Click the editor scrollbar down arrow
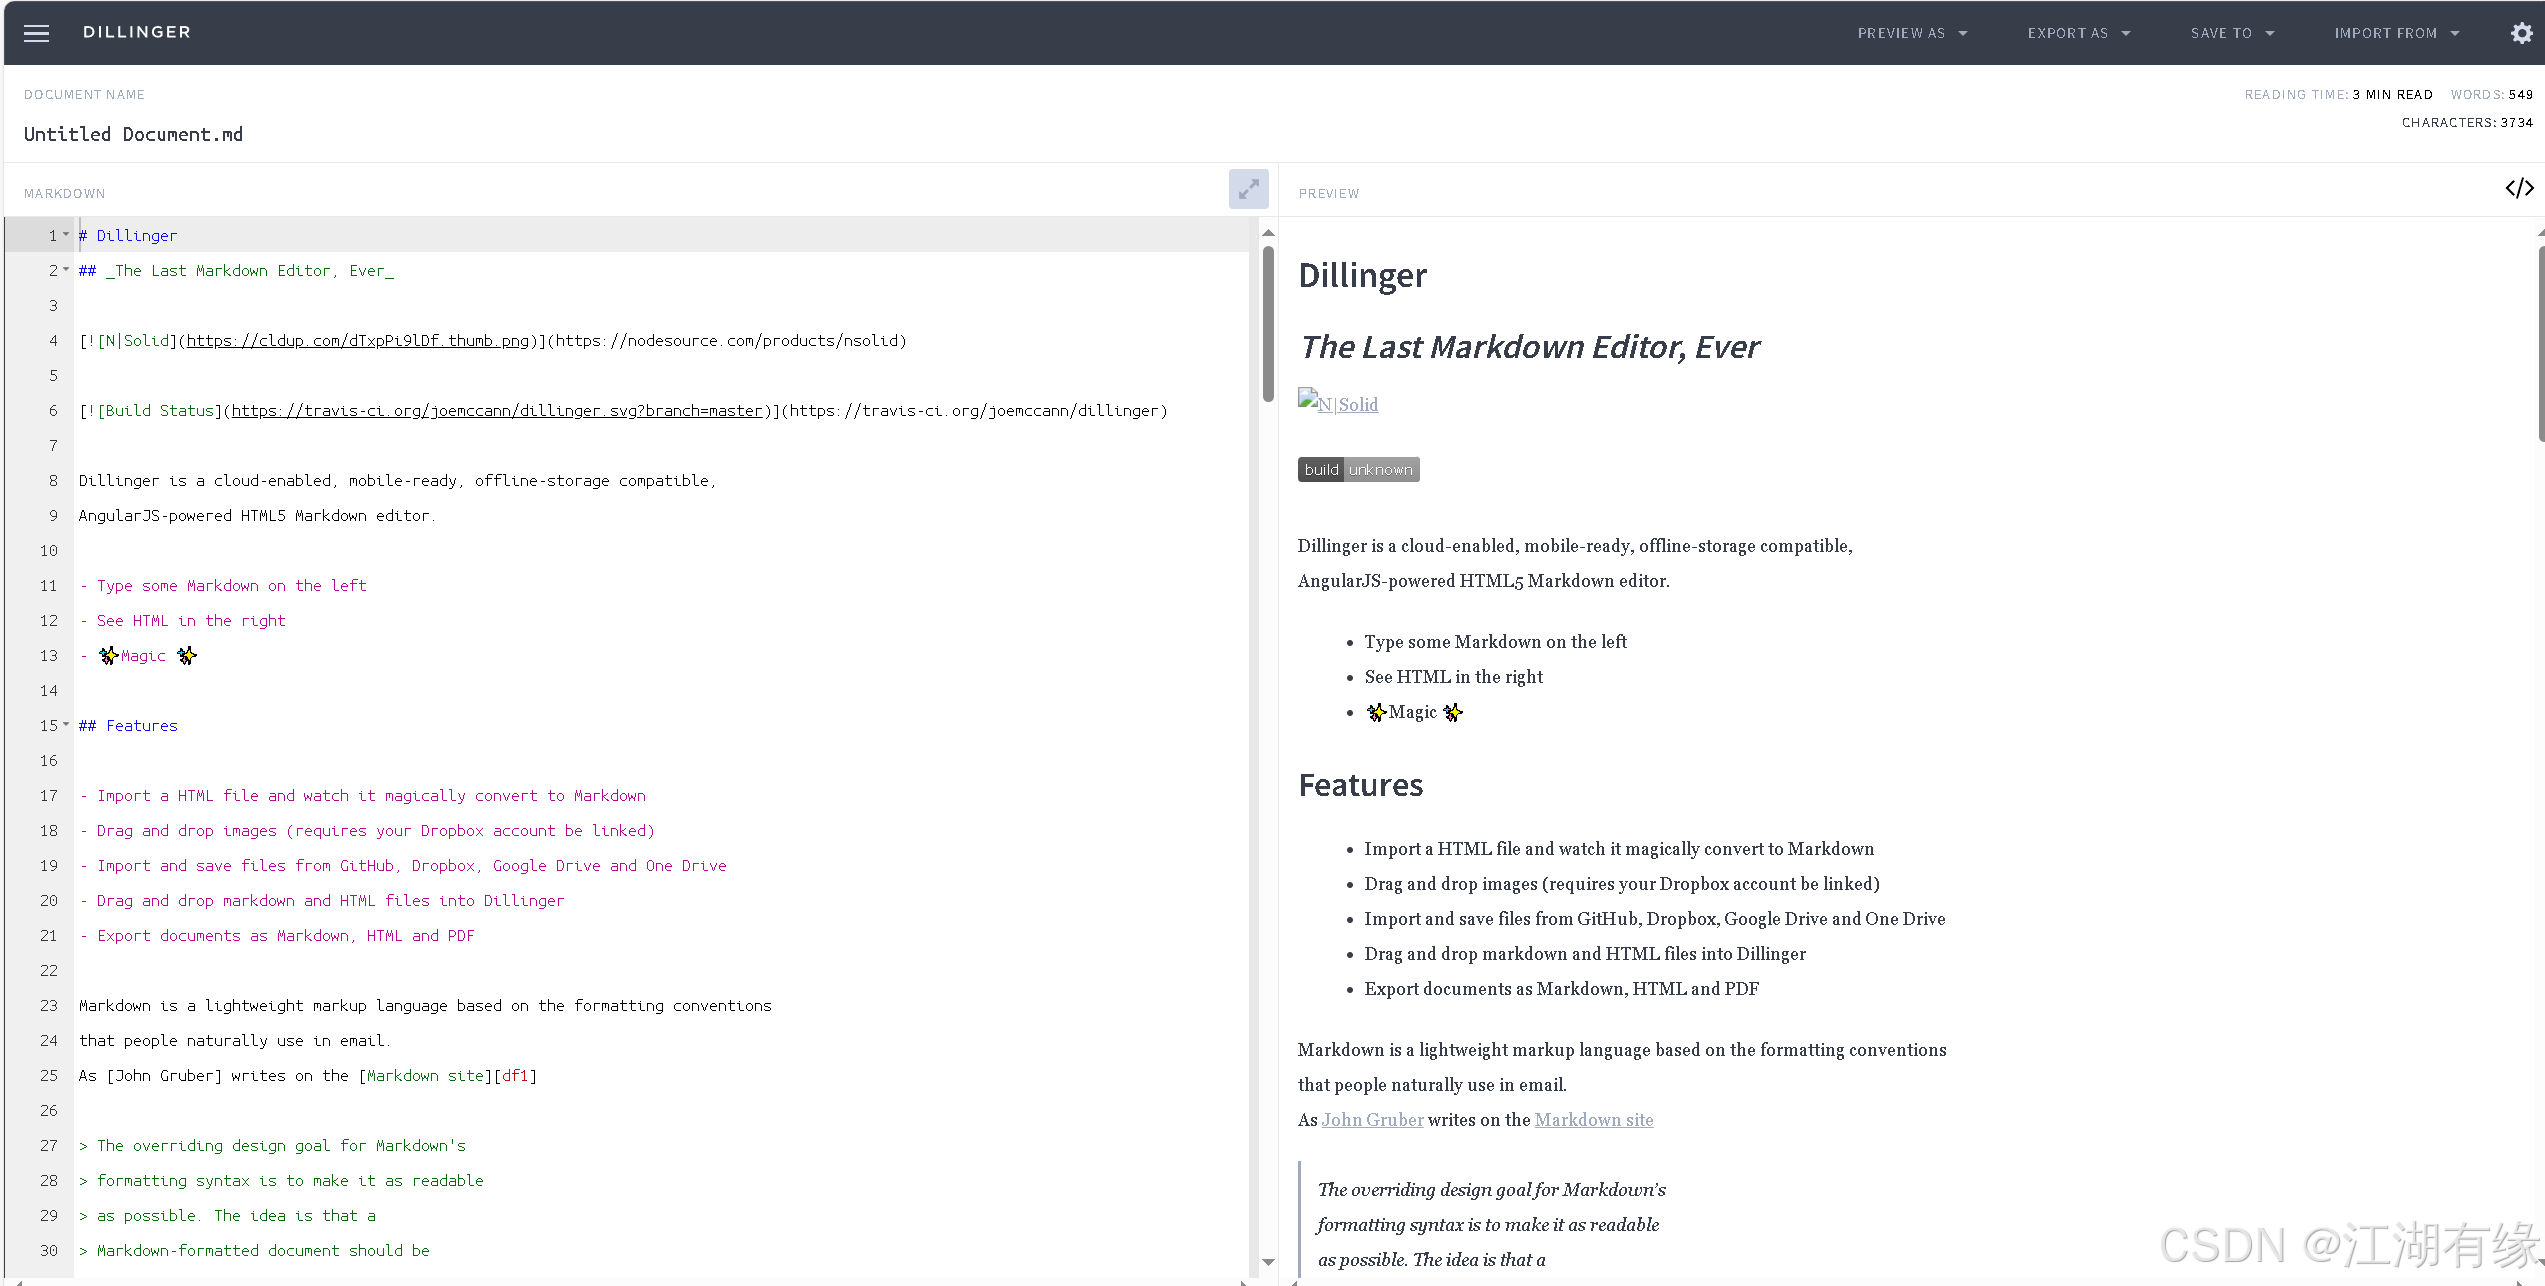 point(1268,1262)
